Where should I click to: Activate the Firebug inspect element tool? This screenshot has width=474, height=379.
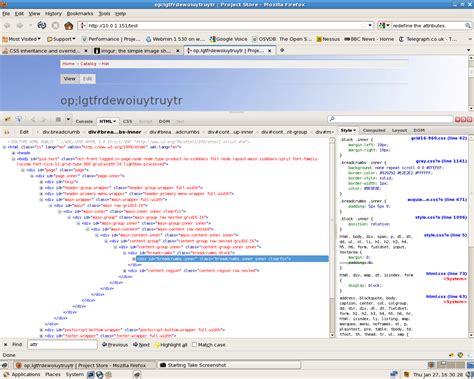pyautogui.click(x=19, y=119)
